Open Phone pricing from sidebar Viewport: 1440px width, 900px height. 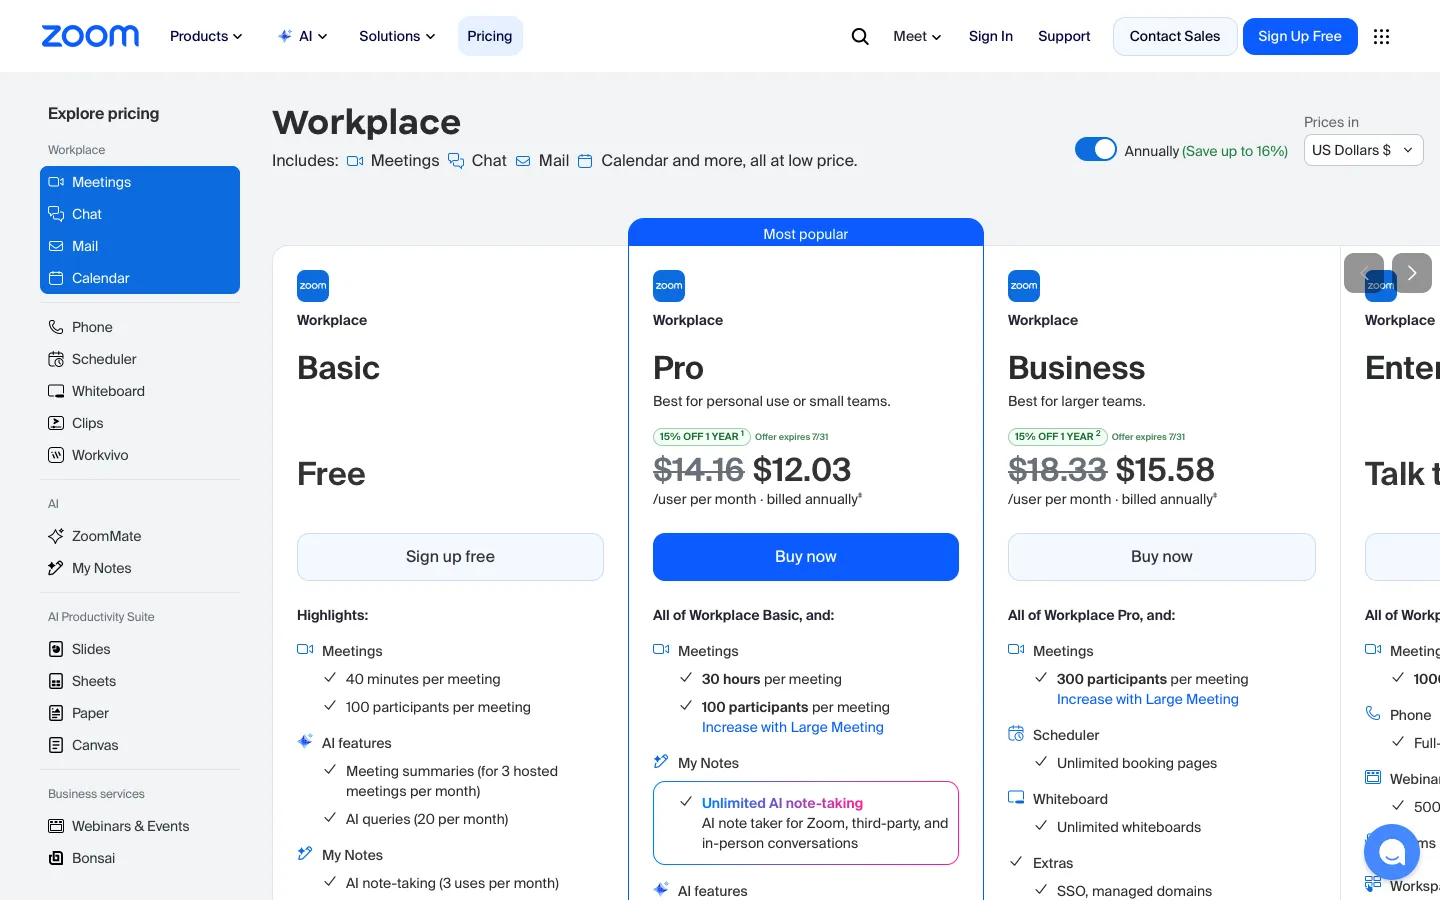click(x=140, y=327)
